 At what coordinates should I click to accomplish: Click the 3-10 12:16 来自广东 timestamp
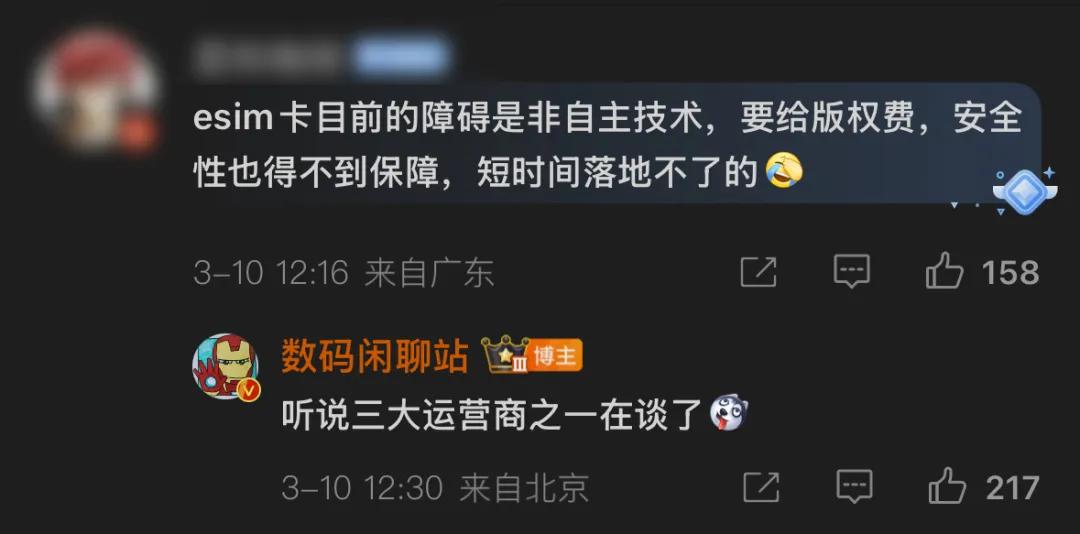pos(344,273)
